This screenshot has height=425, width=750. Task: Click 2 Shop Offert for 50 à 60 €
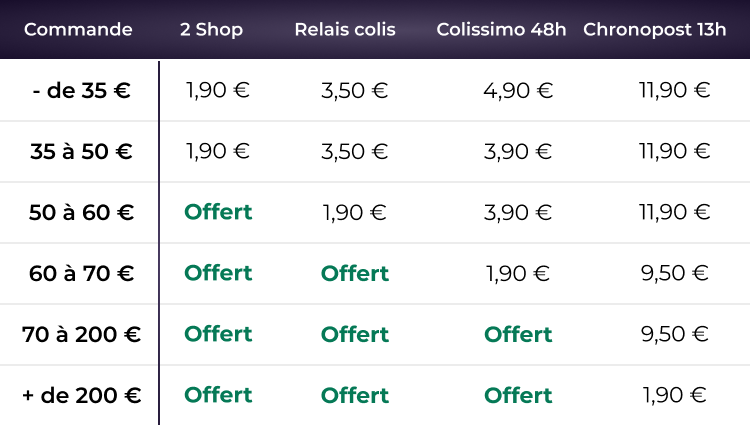[218, 212]
